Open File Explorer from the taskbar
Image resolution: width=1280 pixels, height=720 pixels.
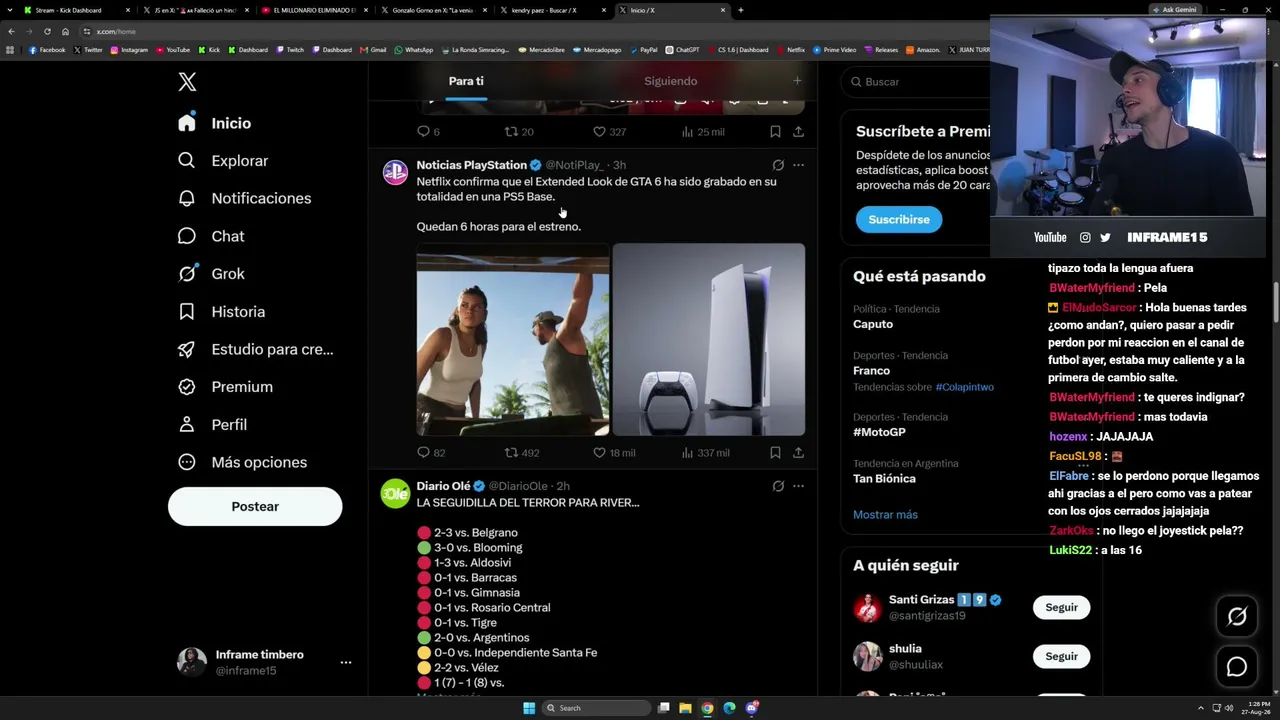point(685,708)
